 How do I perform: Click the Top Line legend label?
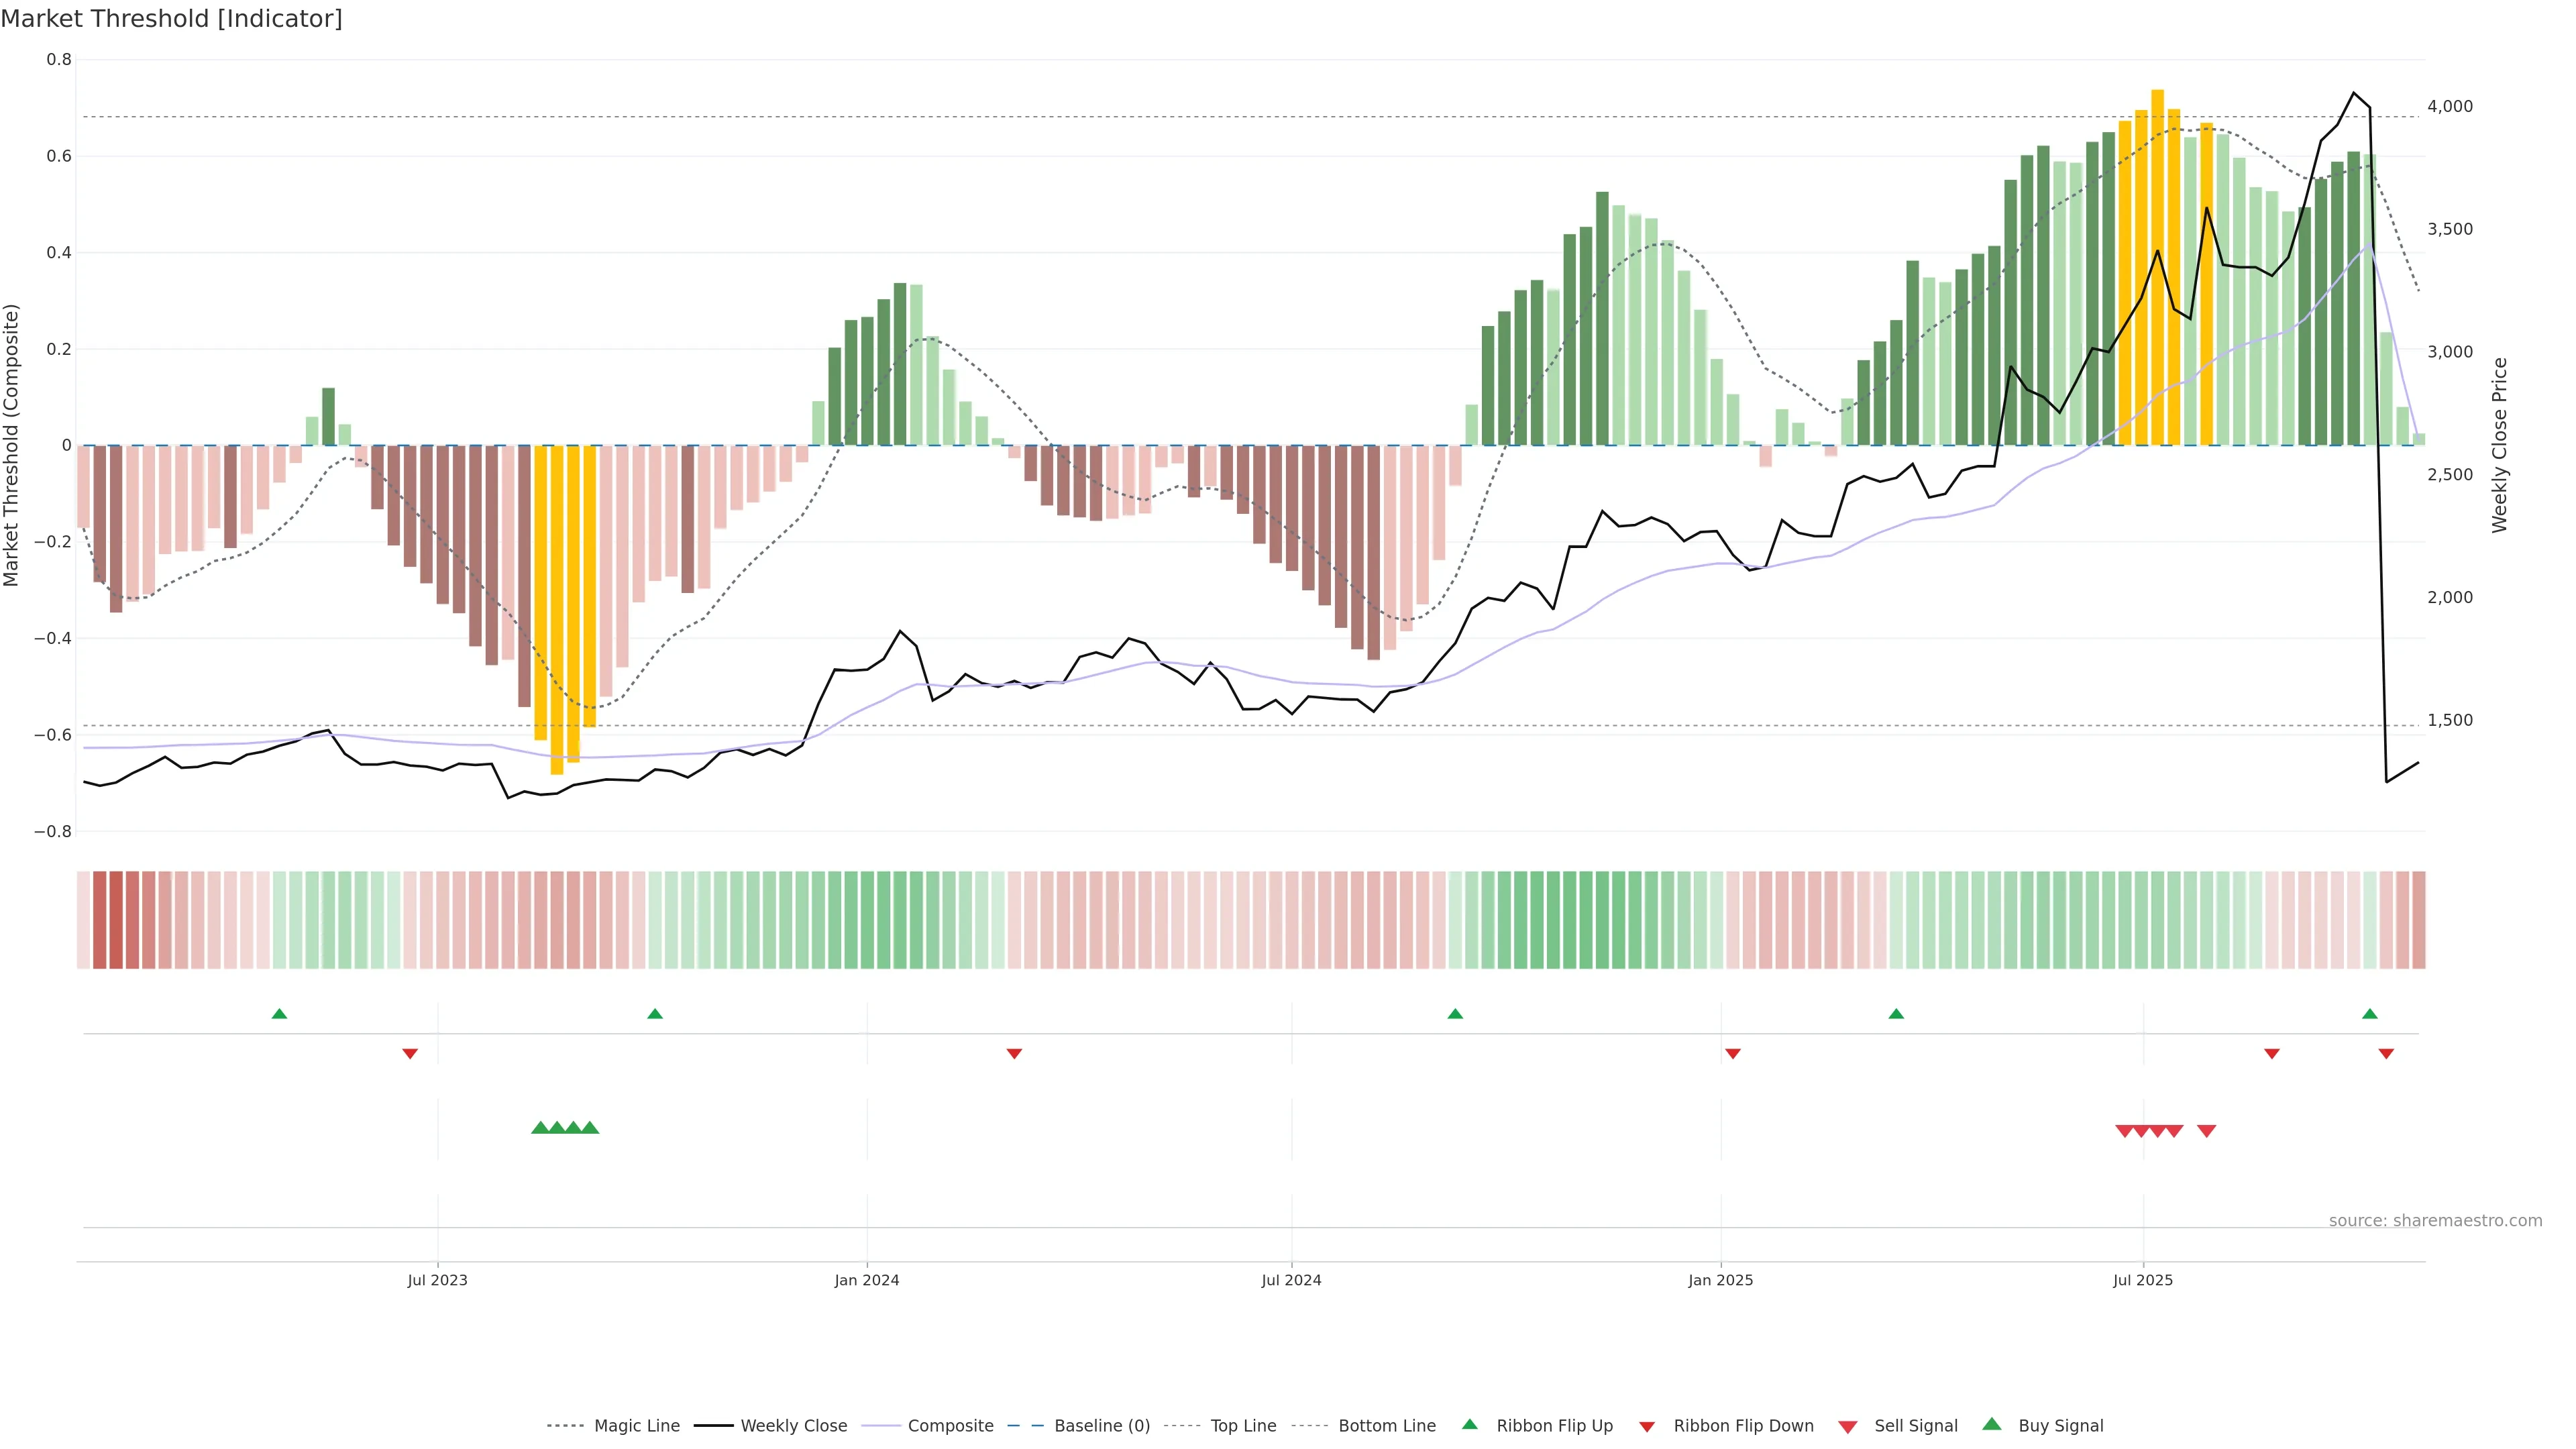coord(1243,1426)
